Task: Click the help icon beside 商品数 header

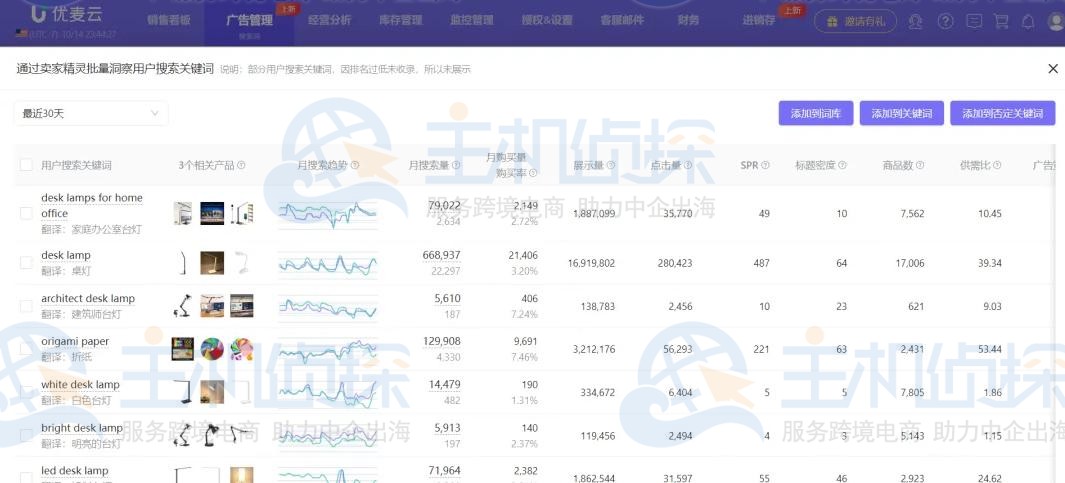Action: coord(920,165)
